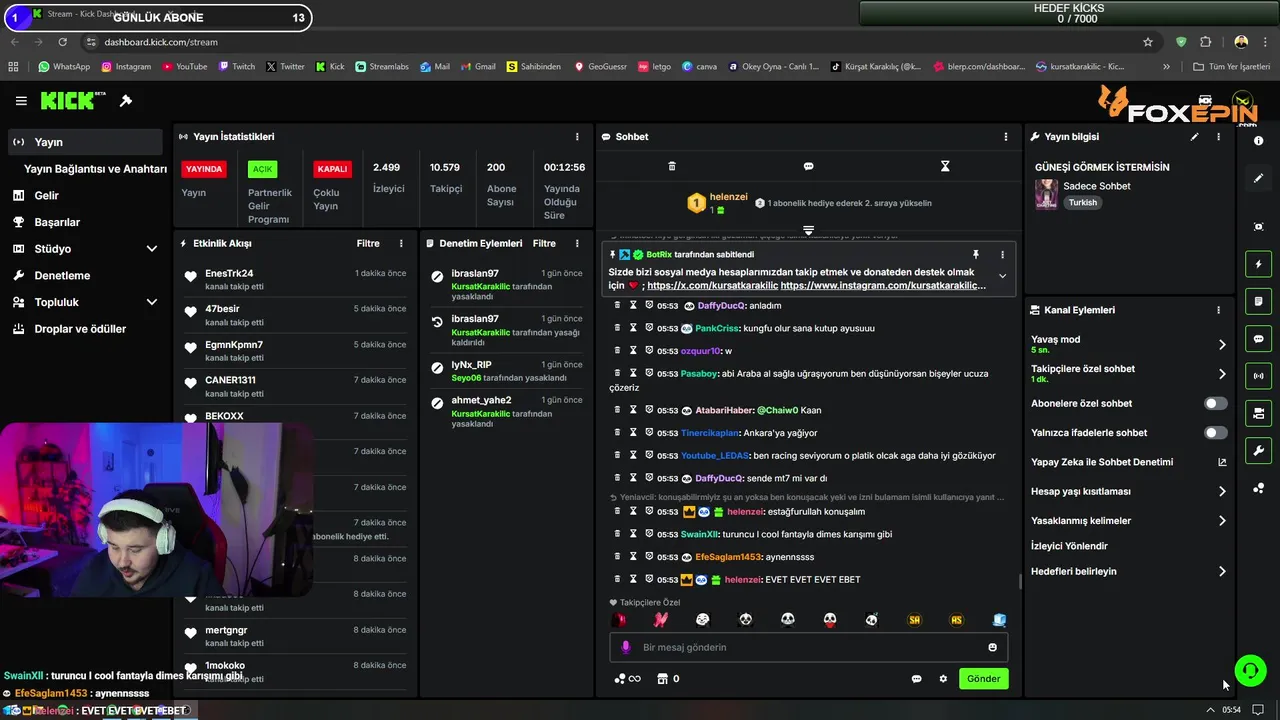Open Takipçilere özel sohbet options arrow
Screen dimensions: 1280x720
tap(1222, 374)
